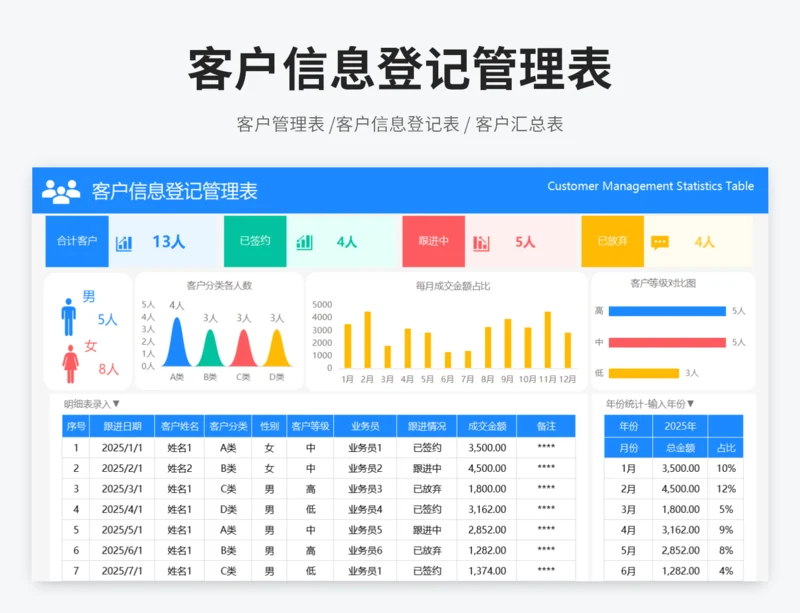Viewport: 800px width, 613px height.
Task: Click the 总金额 header cell
Action: click(x=680, y=448)
